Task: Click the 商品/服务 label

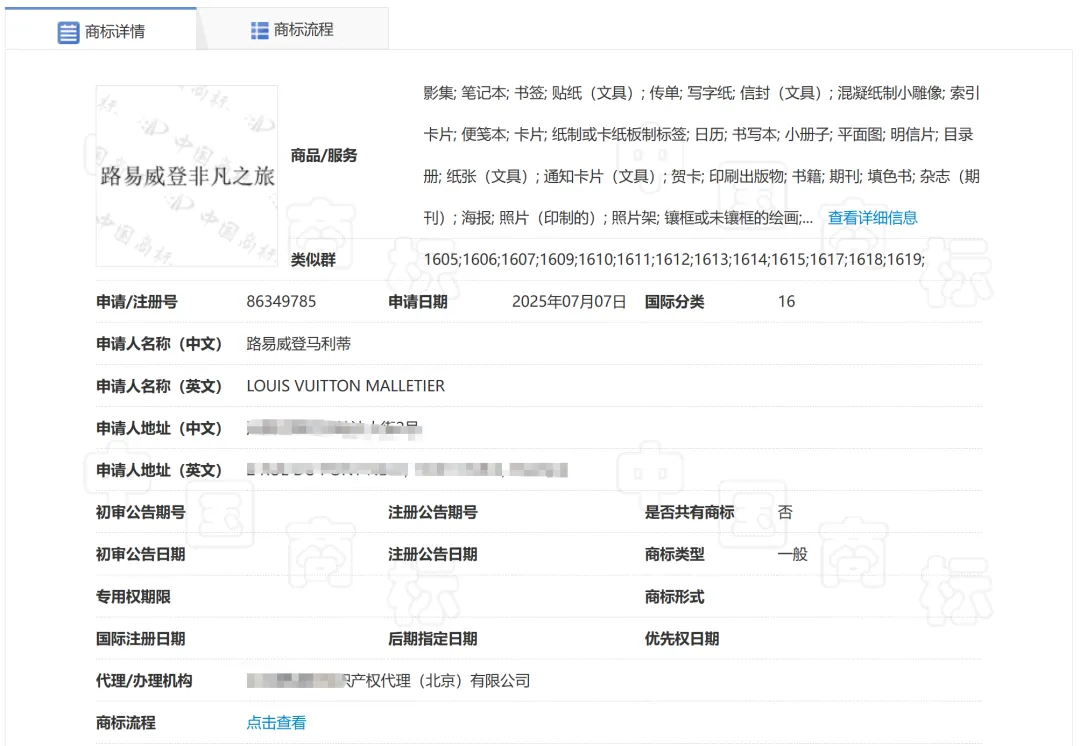Action: pos(324,156)
